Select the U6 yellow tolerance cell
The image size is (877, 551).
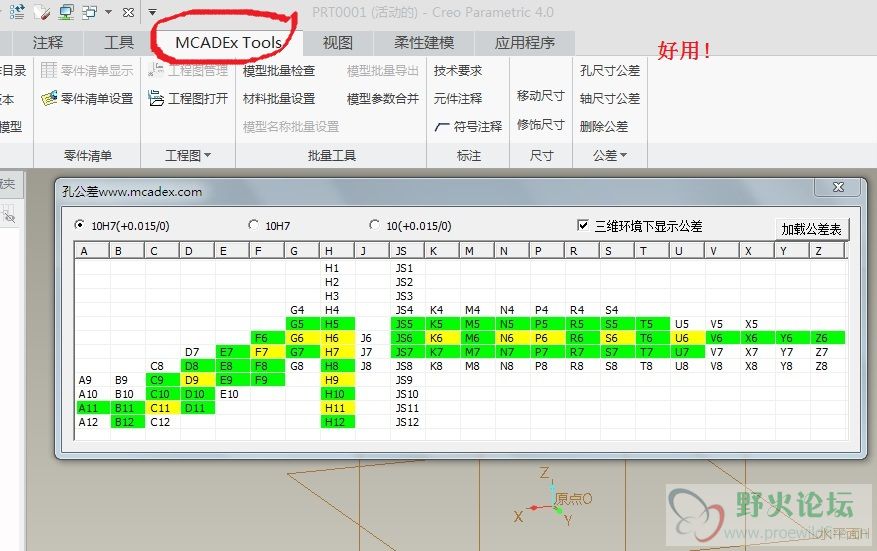(x=687, y=338)
